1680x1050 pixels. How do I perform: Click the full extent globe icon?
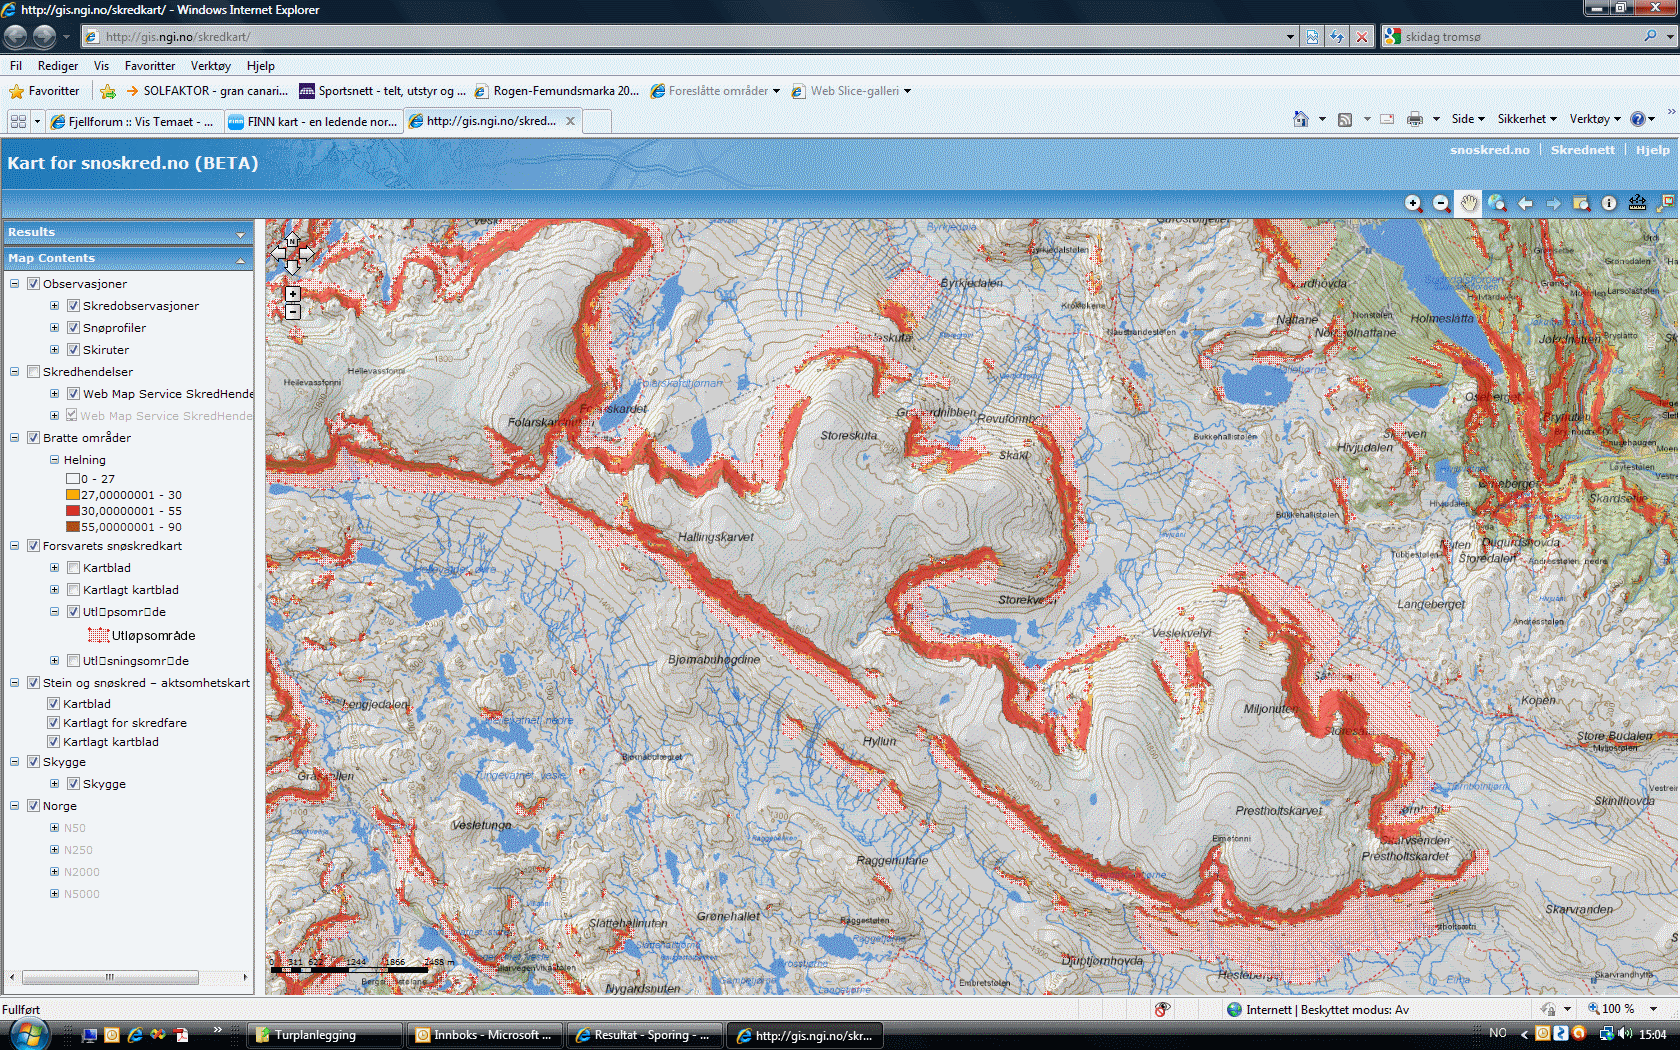[x=1497, y=203]
